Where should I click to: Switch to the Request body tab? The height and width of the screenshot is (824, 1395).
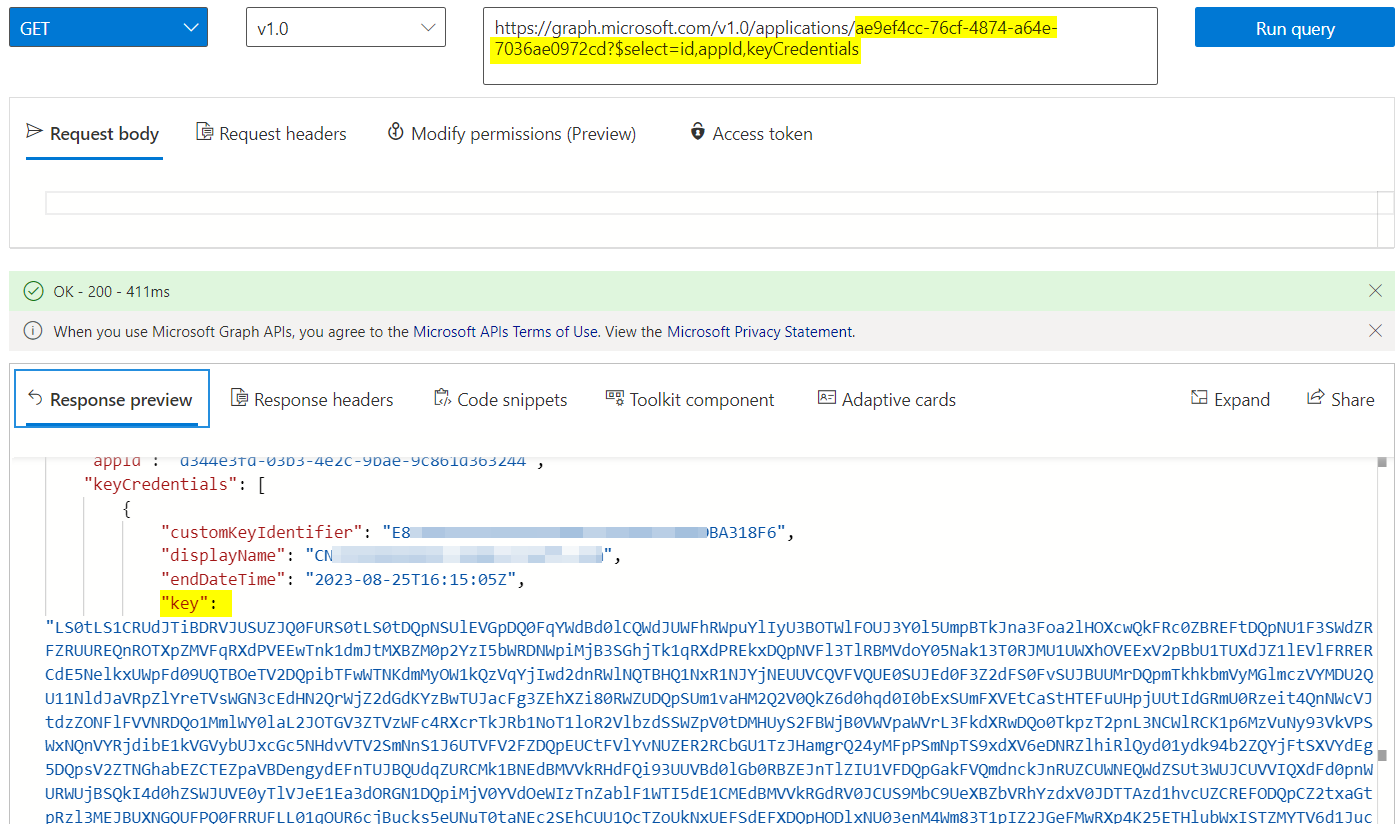point(93,134)
